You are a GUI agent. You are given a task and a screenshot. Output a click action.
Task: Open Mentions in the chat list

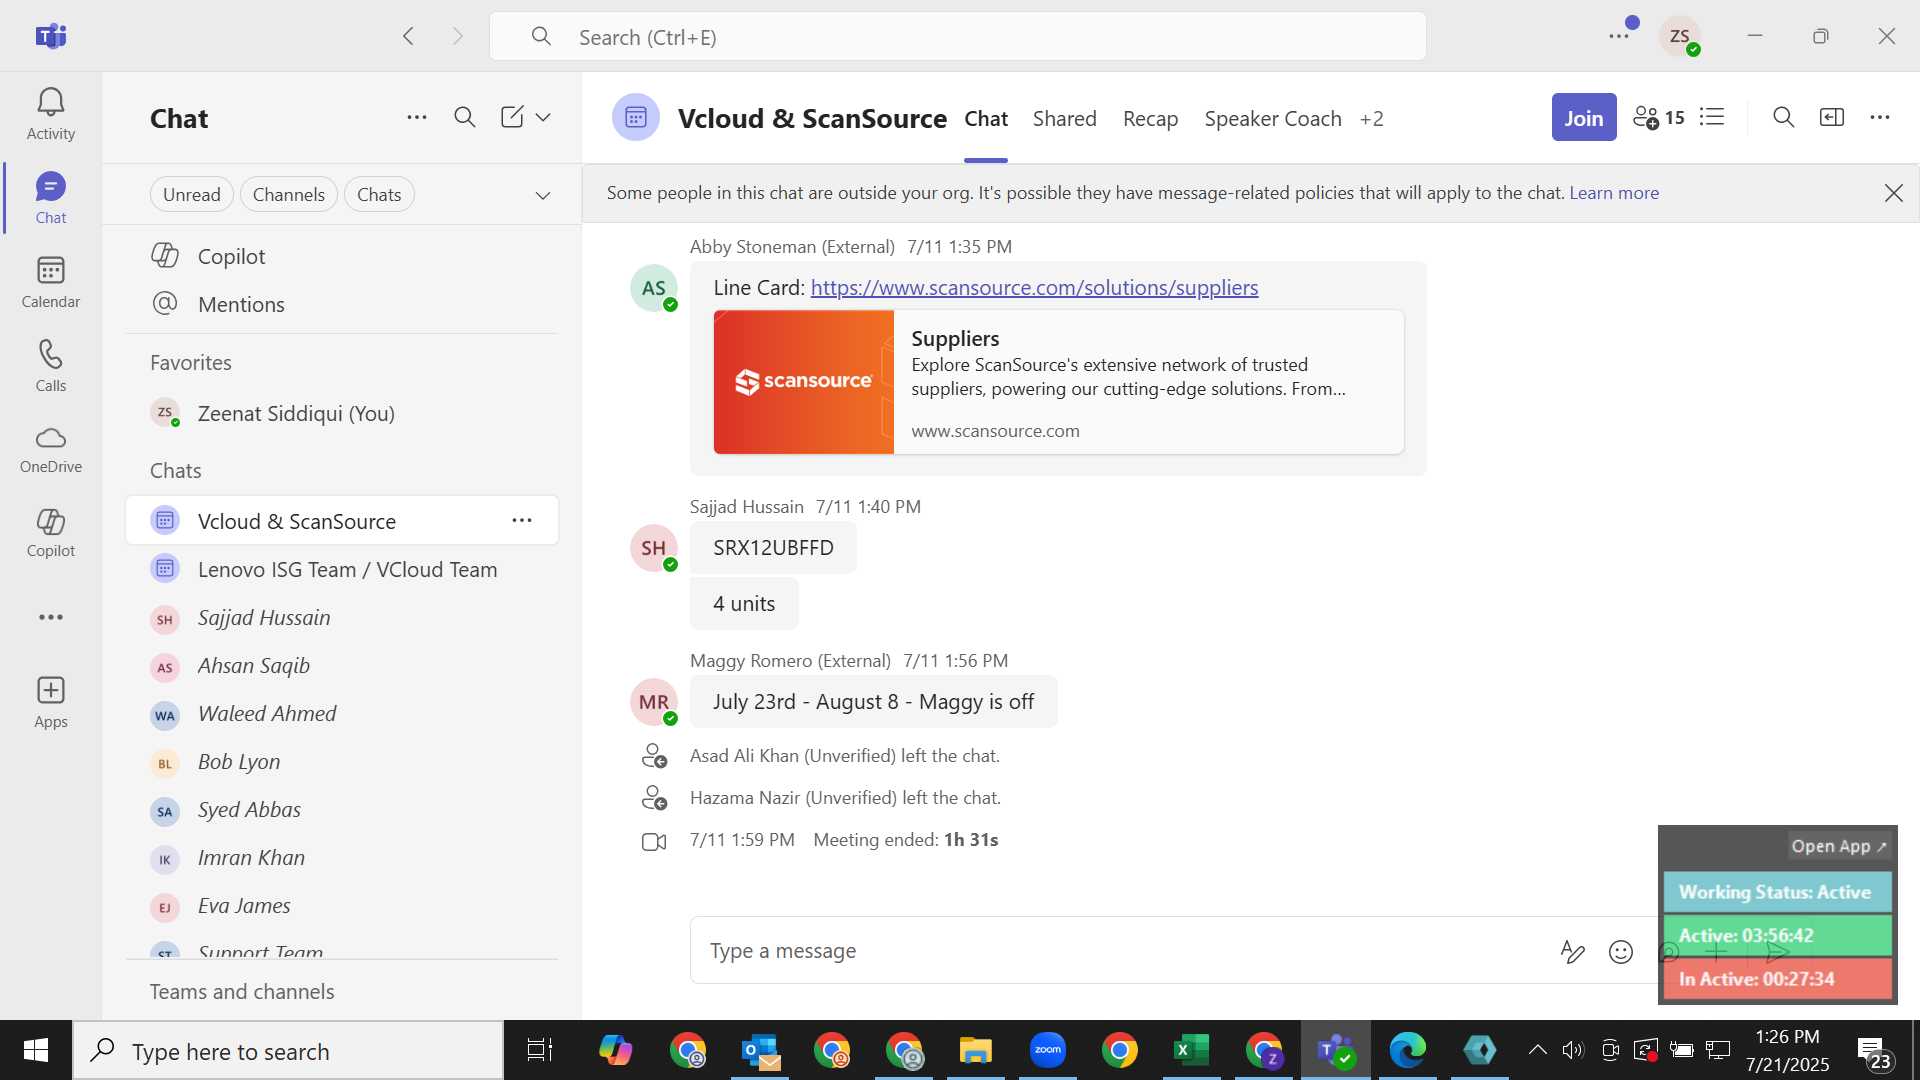tap(342, 304)
